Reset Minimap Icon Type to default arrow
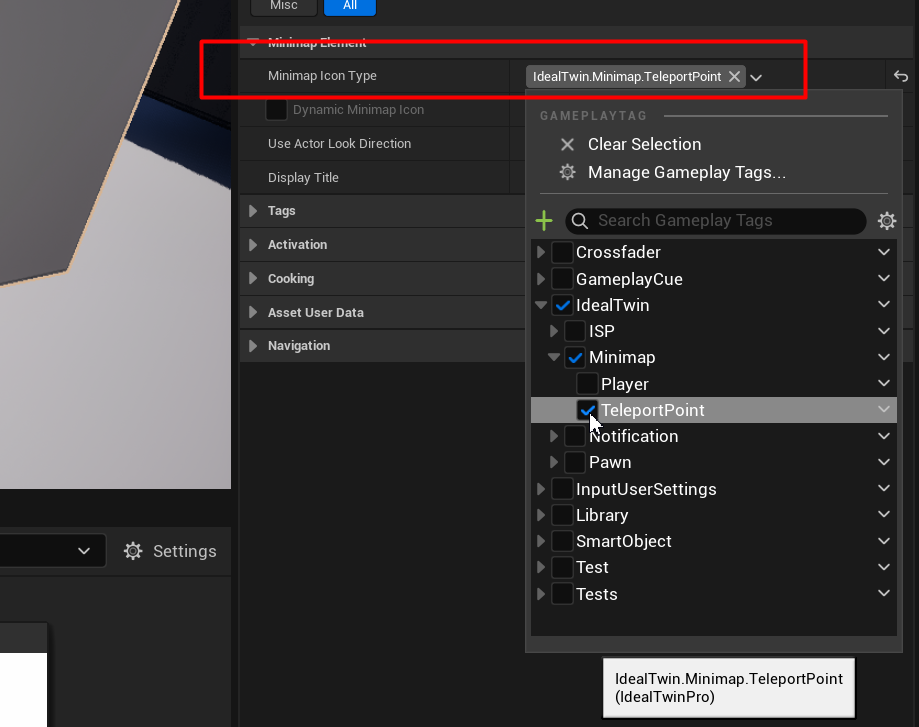 (900, 77)
